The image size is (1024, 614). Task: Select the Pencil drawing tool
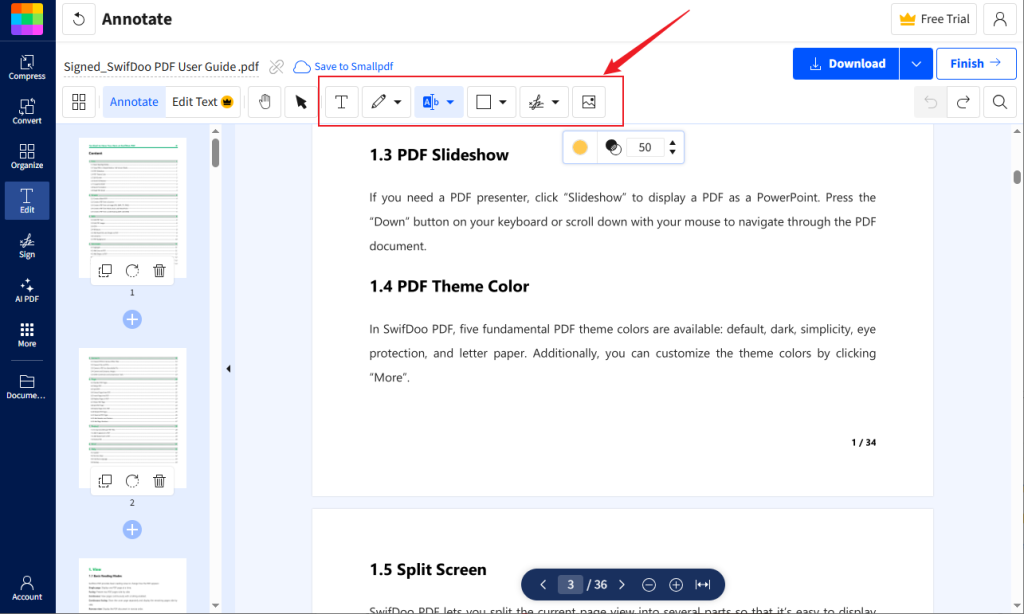(379, 101)
